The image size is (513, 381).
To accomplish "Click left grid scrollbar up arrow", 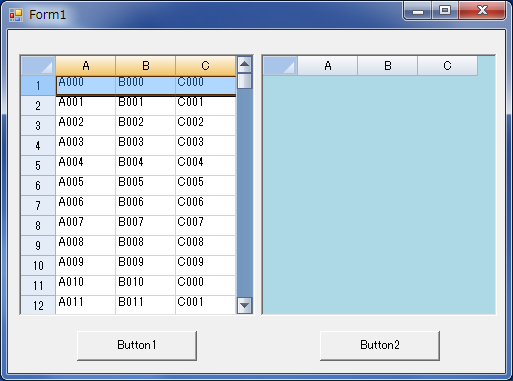I will tap(245, 65).
